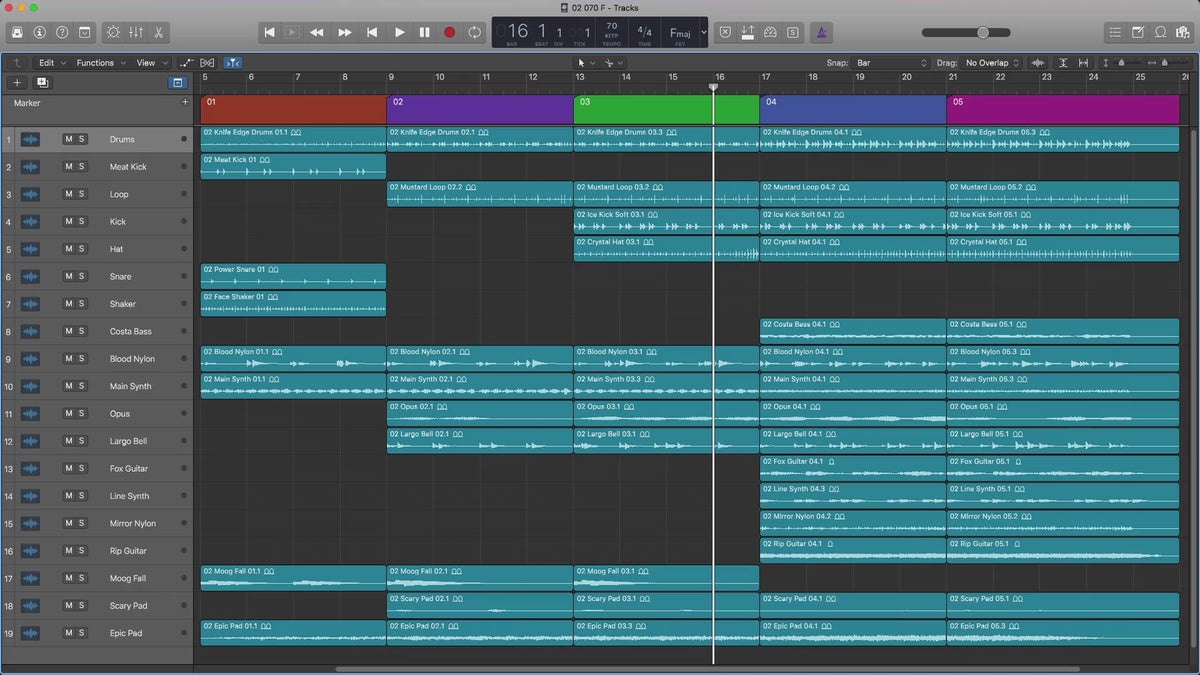Open the Note Pad panel
Screen dimensions: 1200x675
point(1138,32)
